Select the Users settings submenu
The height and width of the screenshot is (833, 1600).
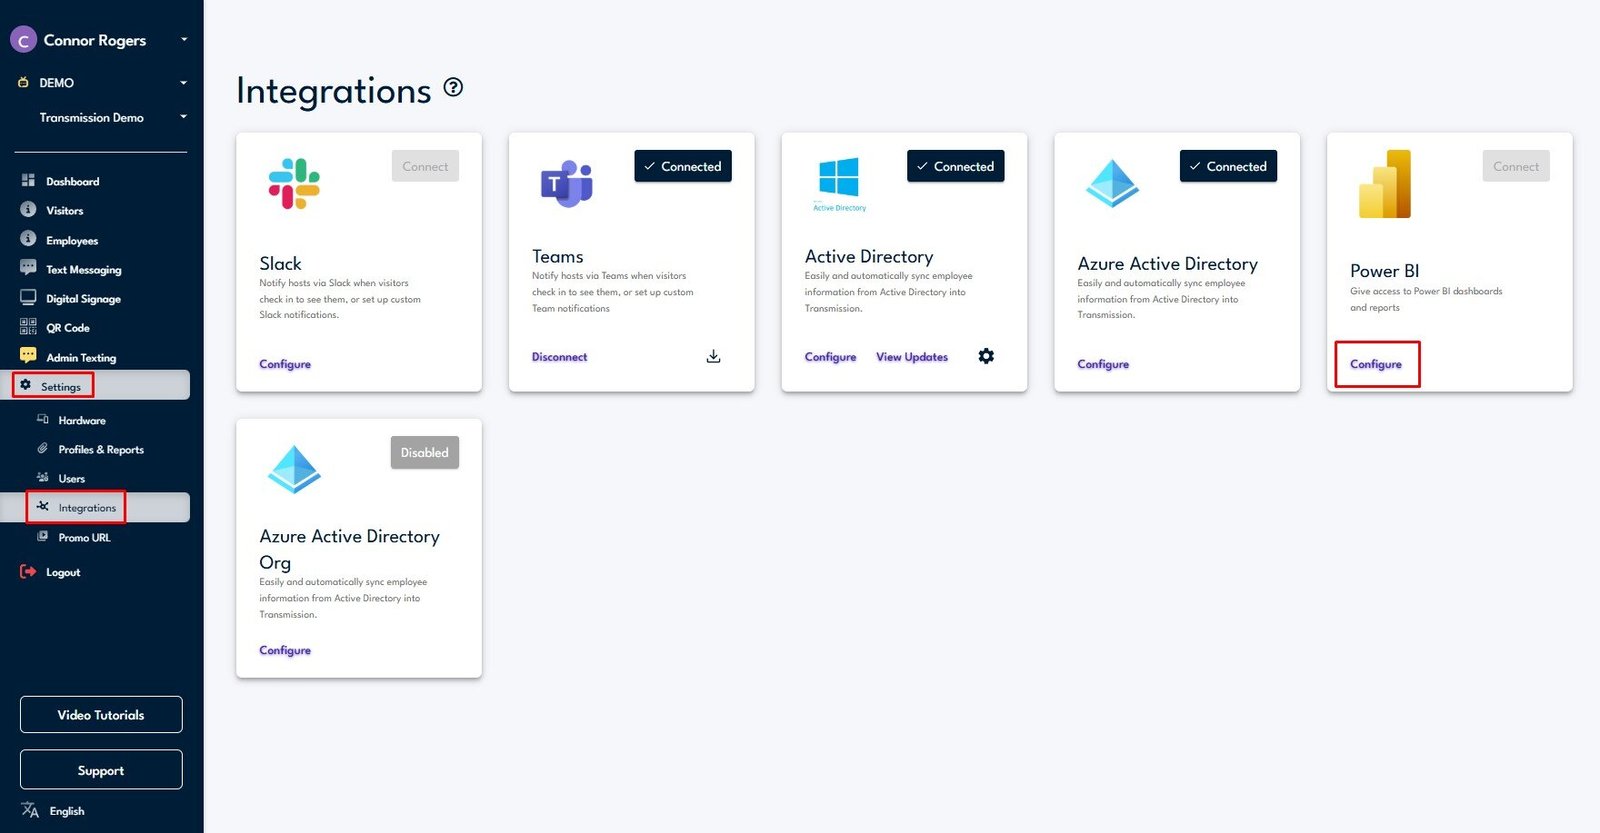72,478
